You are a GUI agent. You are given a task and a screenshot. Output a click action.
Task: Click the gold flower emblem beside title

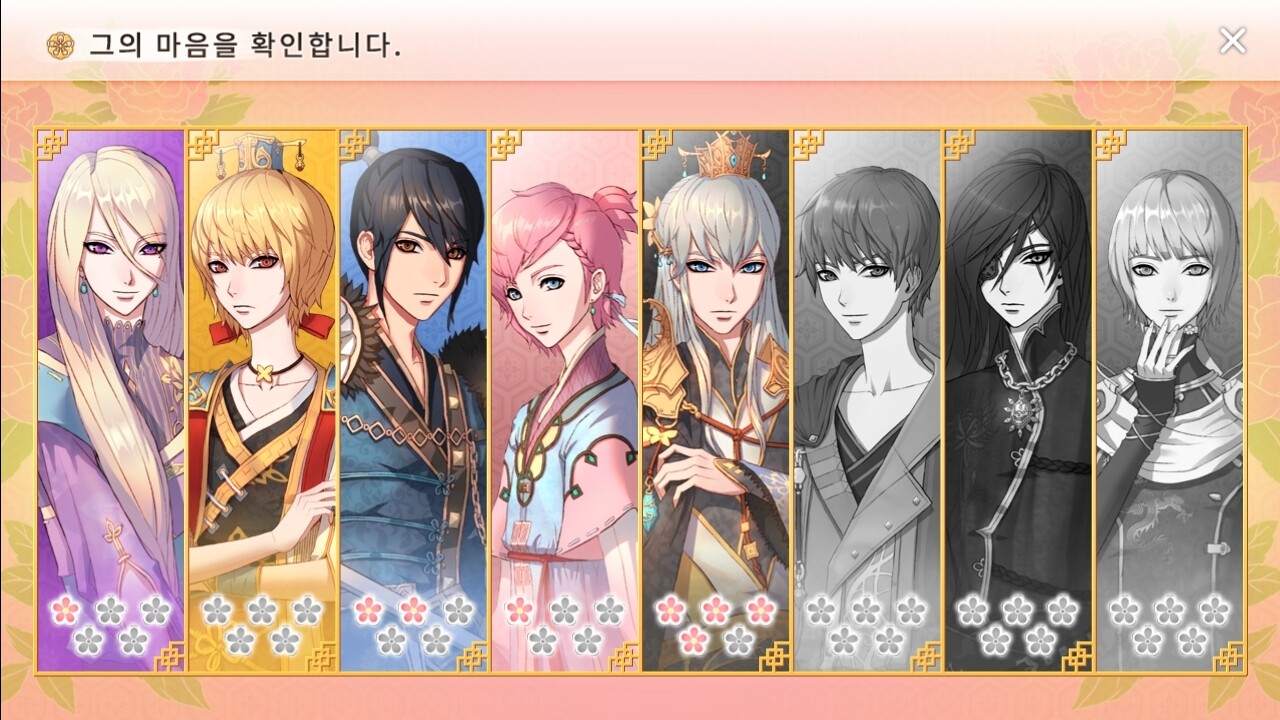coord(61,45)
